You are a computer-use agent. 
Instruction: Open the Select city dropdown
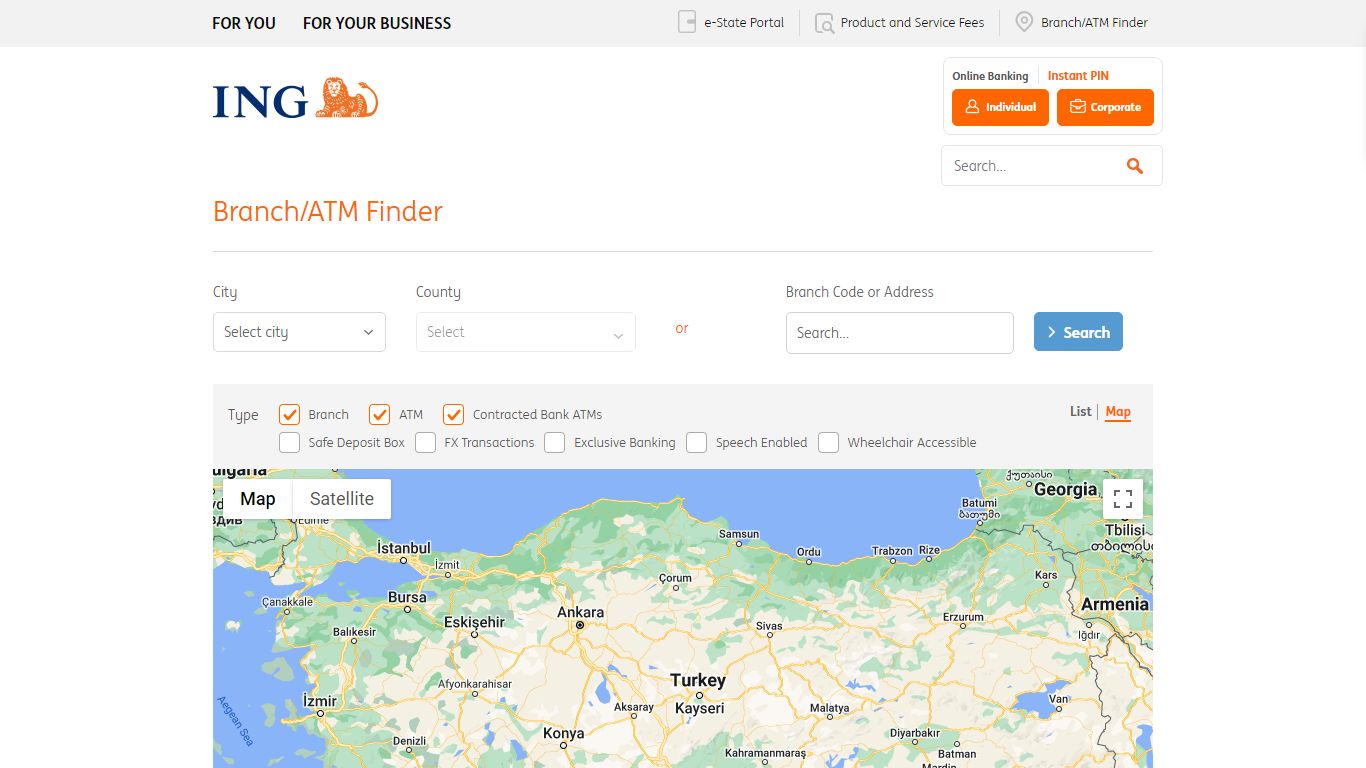pos(299,332)
